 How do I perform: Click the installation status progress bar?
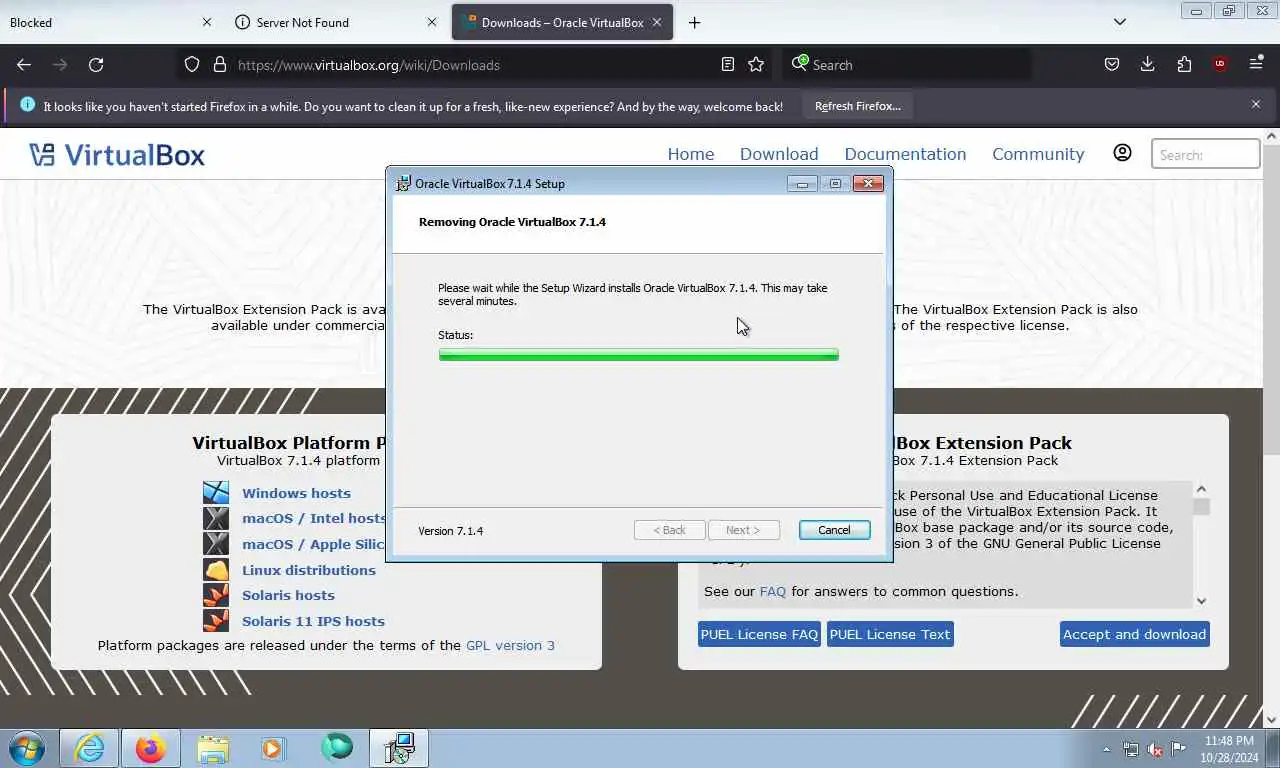[x=638, y=354]
